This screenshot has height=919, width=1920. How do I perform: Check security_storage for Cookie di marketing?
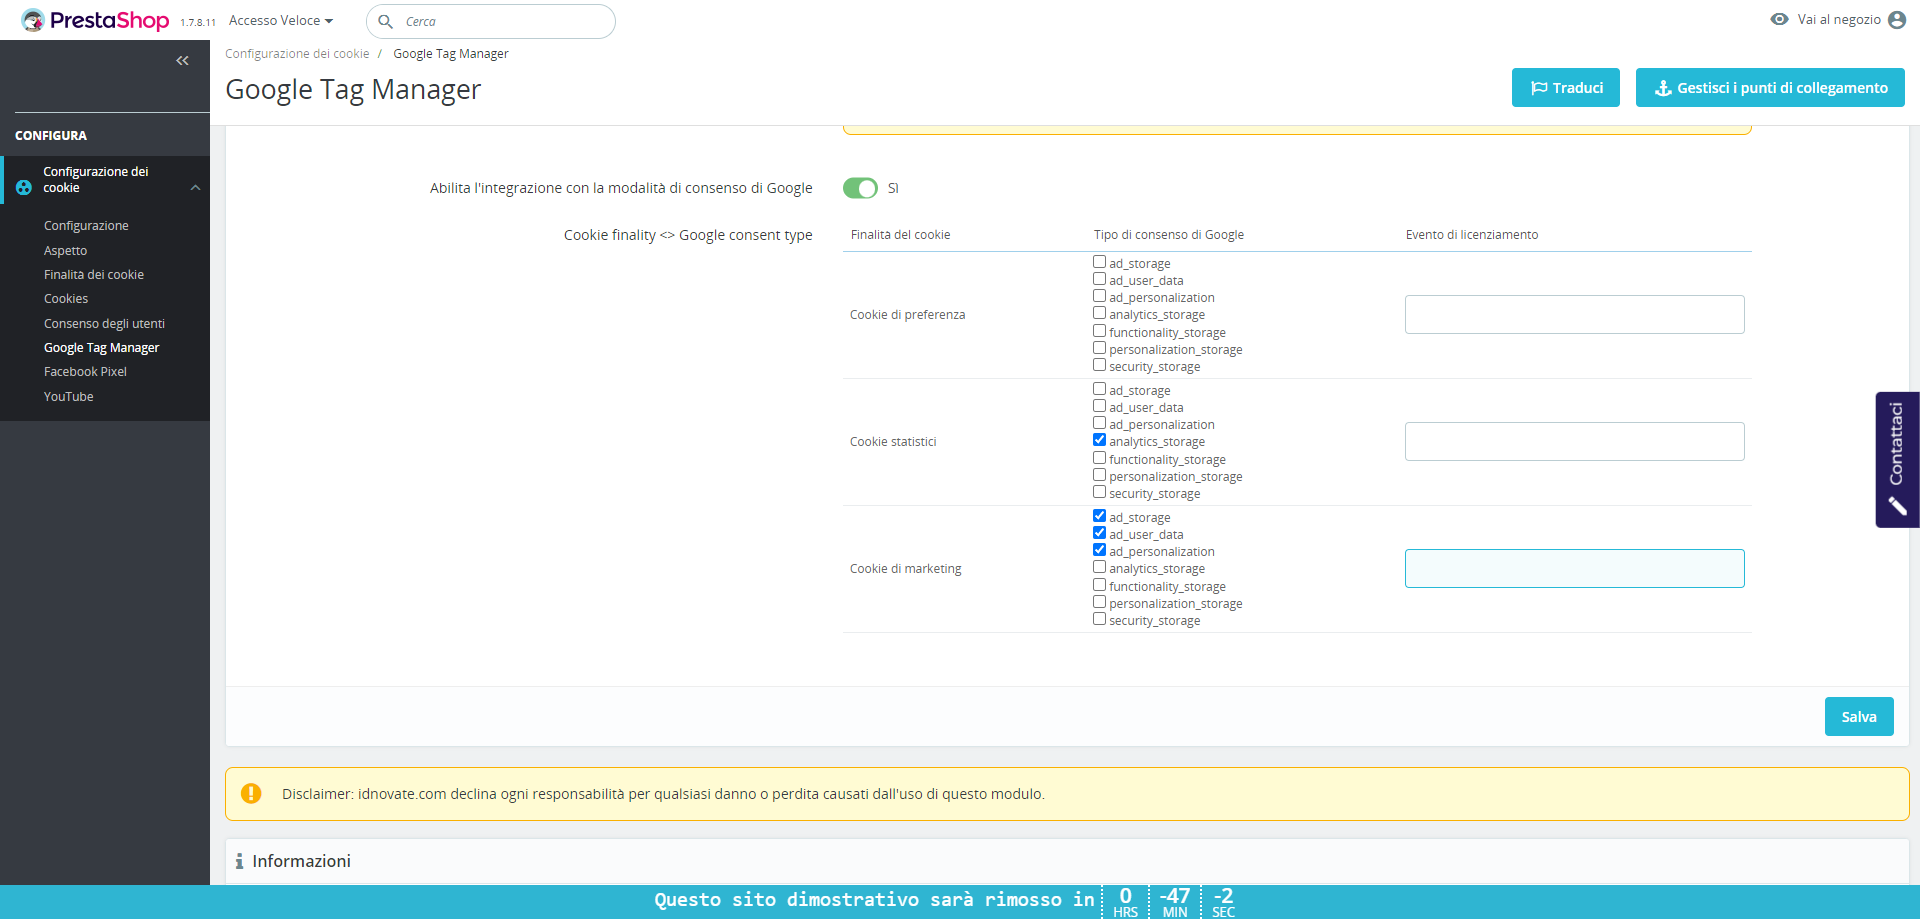click(x=1099, y=619)
